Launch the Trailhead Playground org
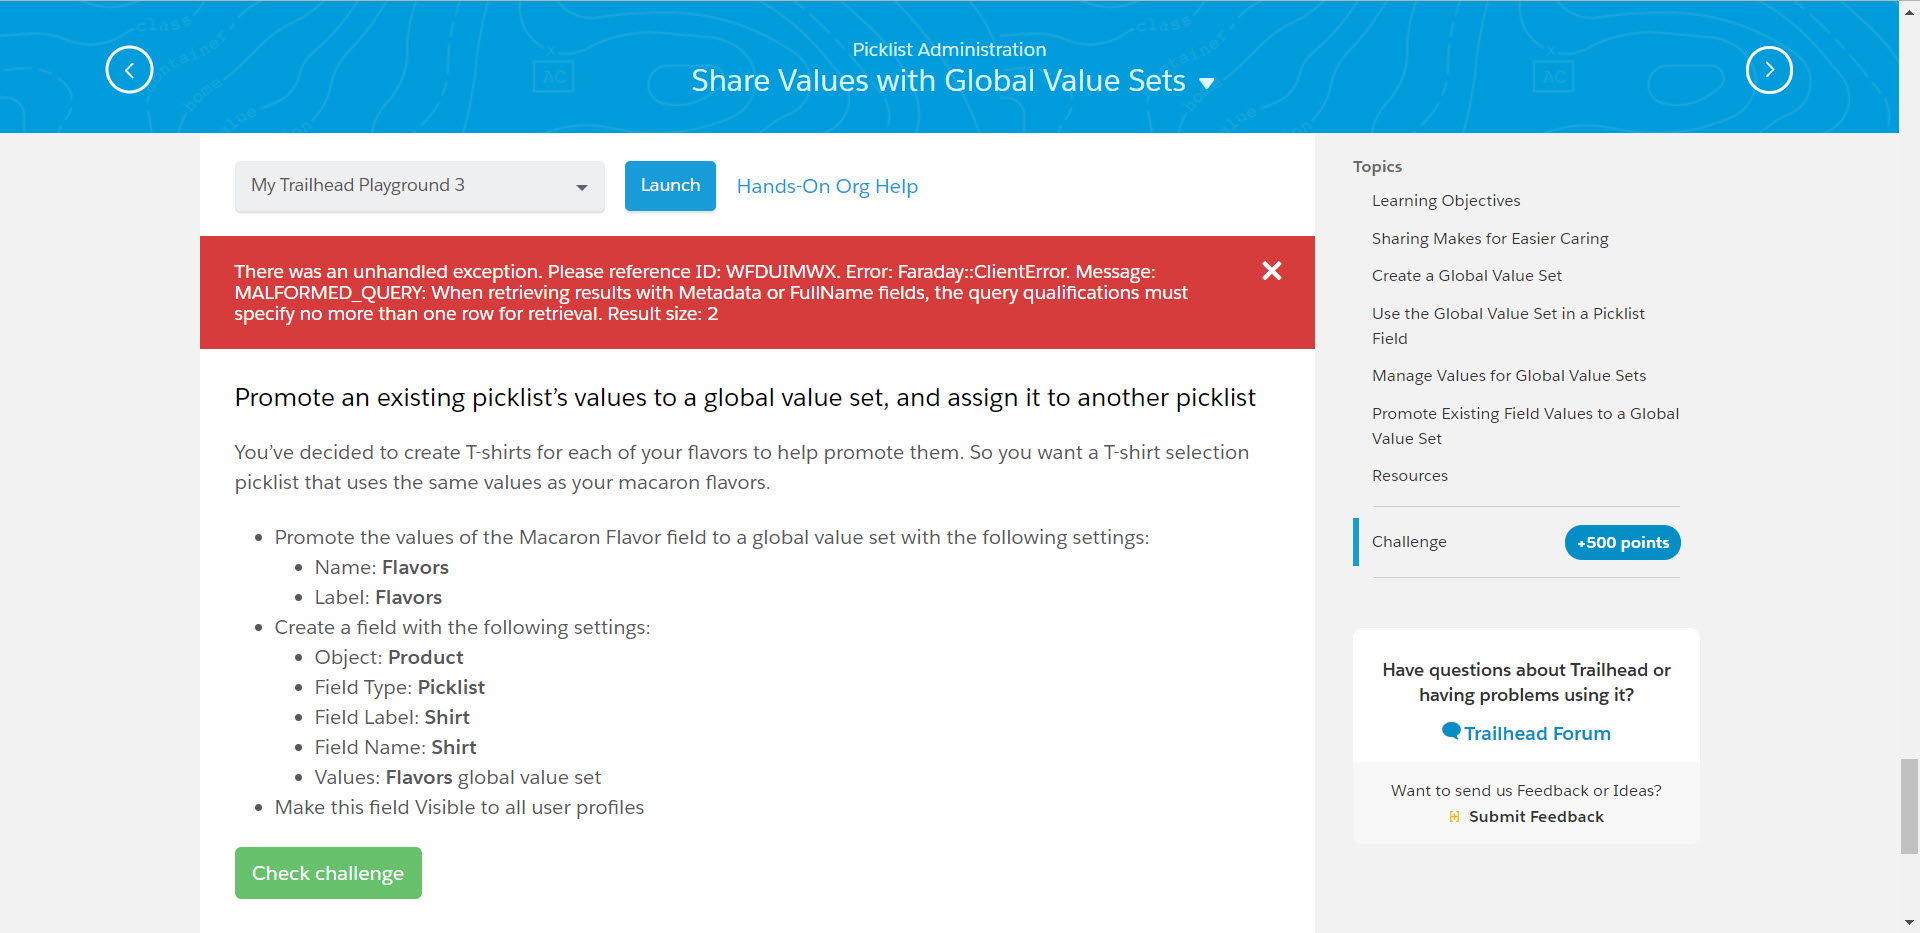This screenshot has width=1920, height=933. tap(670, 186)
